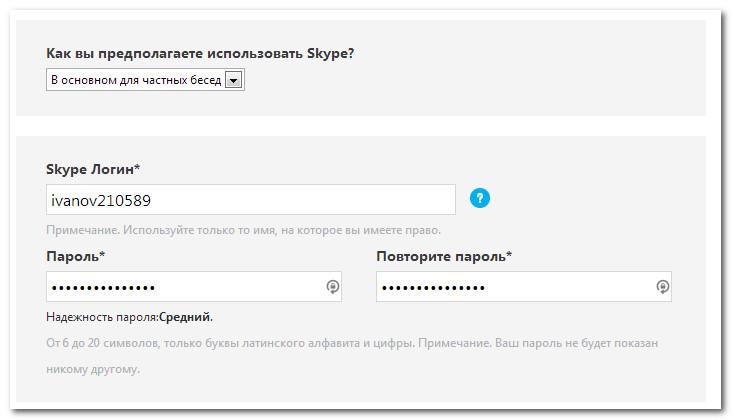Click the 'Пароль*' field label

coord(76,257)
